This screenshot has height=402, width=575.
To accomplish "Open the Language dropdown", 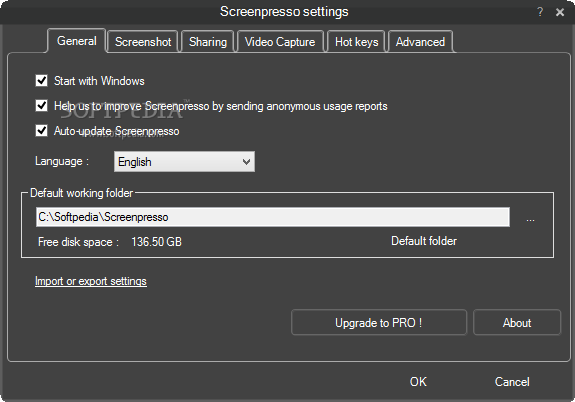I will click(184, 162).
